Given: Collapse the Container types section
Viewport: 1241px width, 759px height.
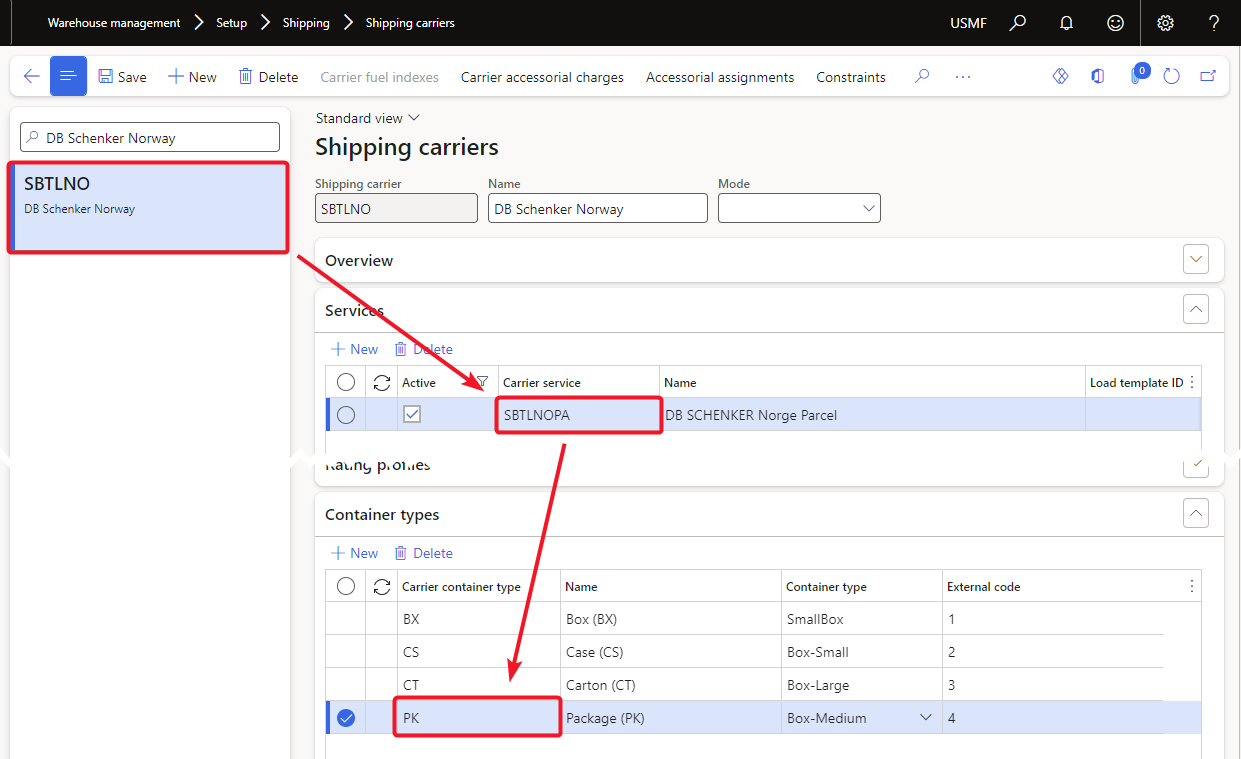Looking at the screenshot, I should [x=1195, y=514].
